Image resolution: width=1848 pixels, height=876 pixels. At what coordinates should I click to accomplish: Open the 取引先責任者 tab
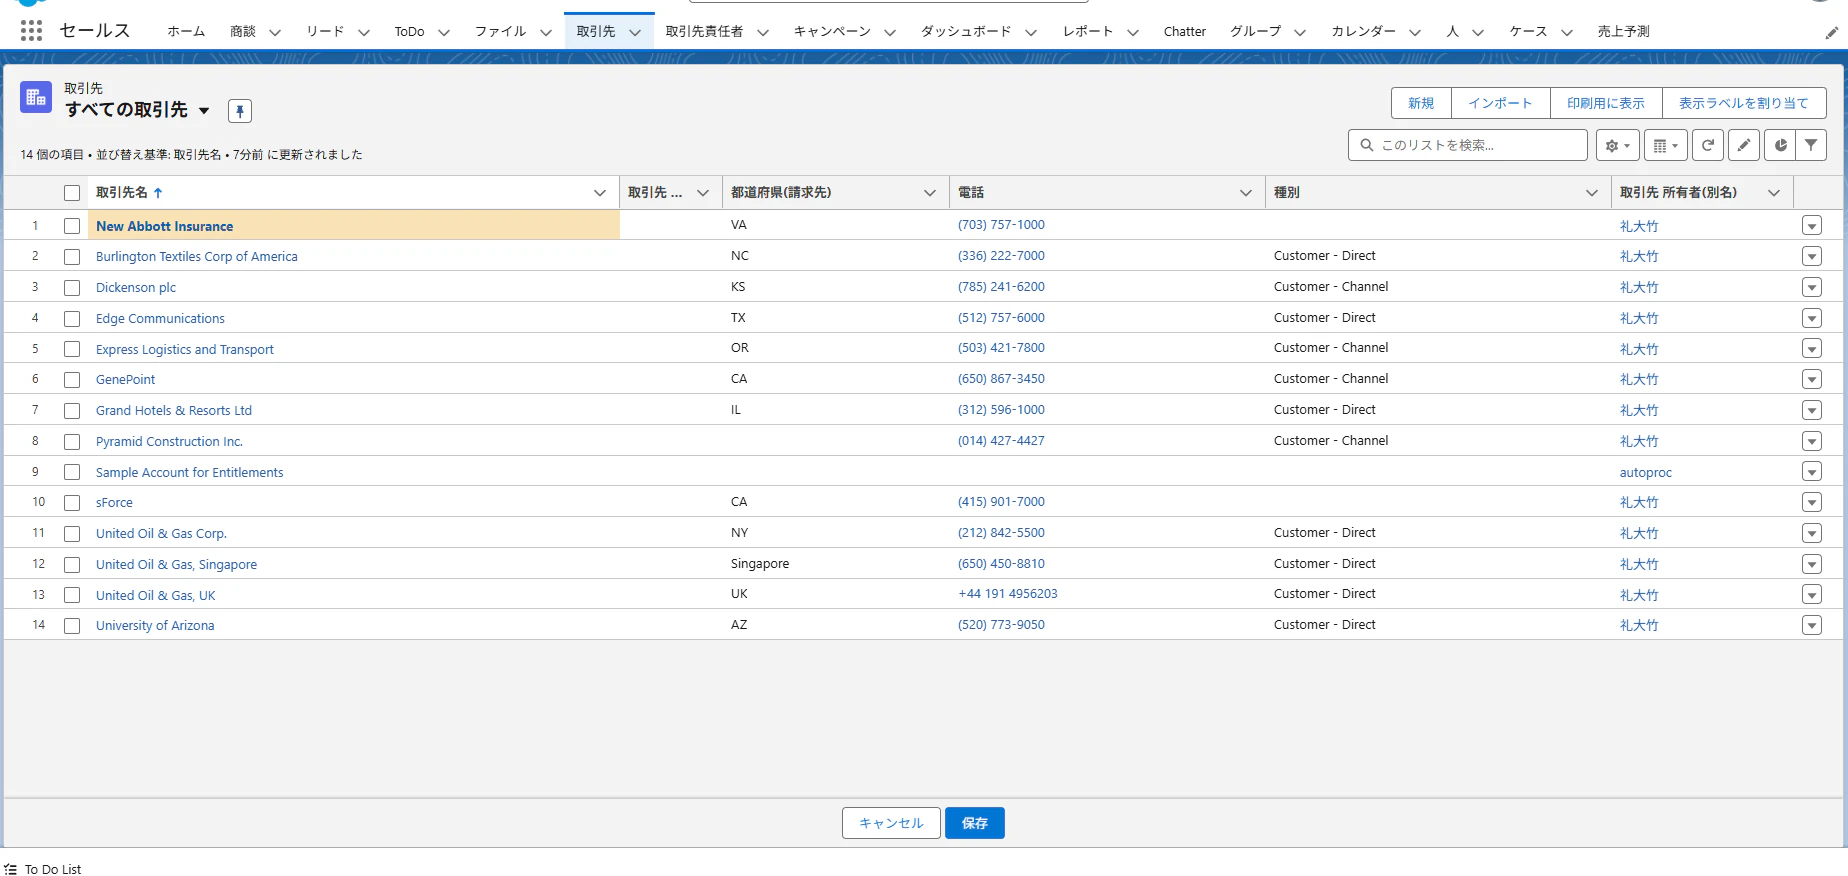[705, 32]
